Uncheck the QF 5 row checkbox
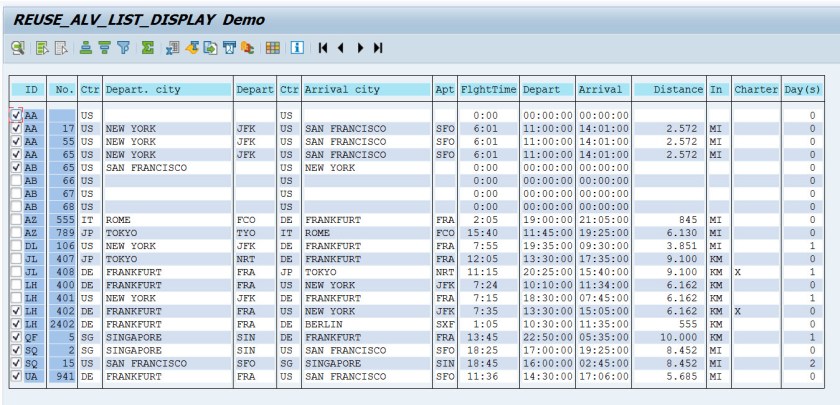The height and width of the screenshot is (405, 840). (16, 338)
